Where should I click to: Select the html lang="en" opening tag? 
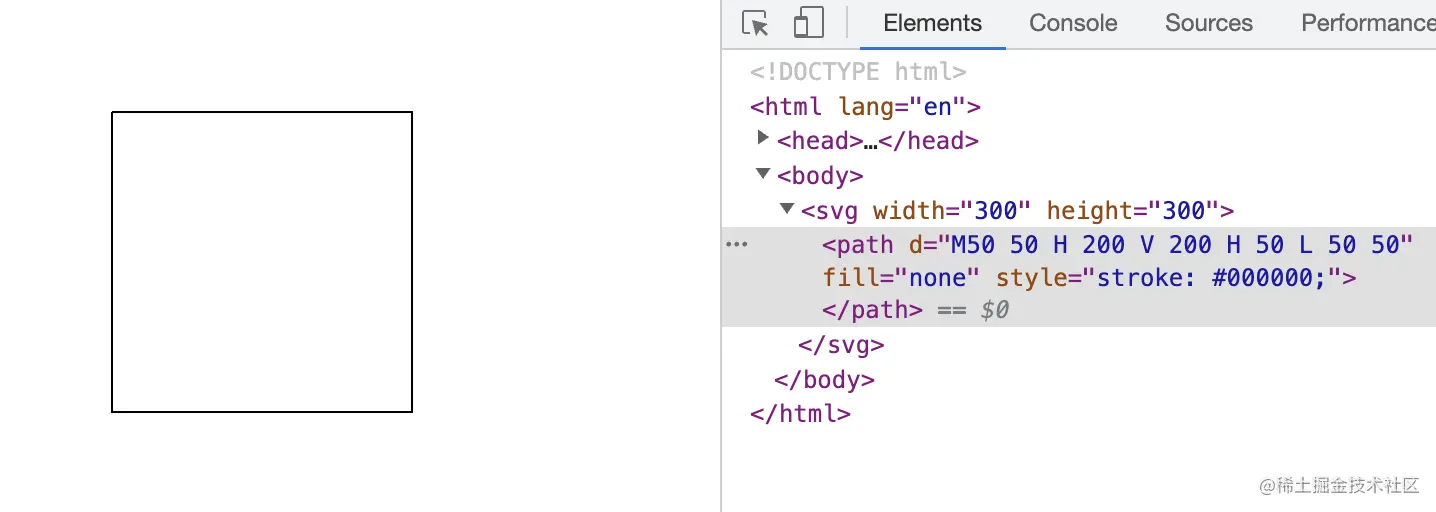click(865, 107)
